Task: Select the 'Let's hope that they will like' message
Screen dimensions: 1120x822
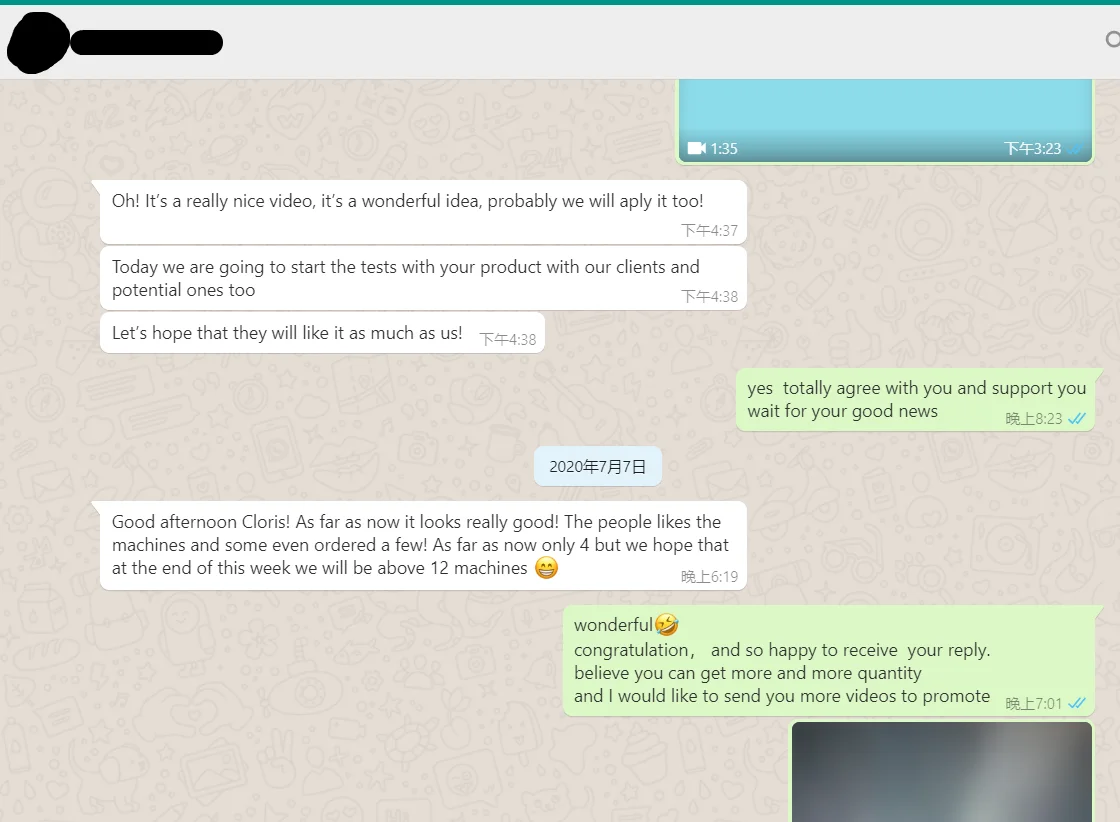Action: click(322, 333)
